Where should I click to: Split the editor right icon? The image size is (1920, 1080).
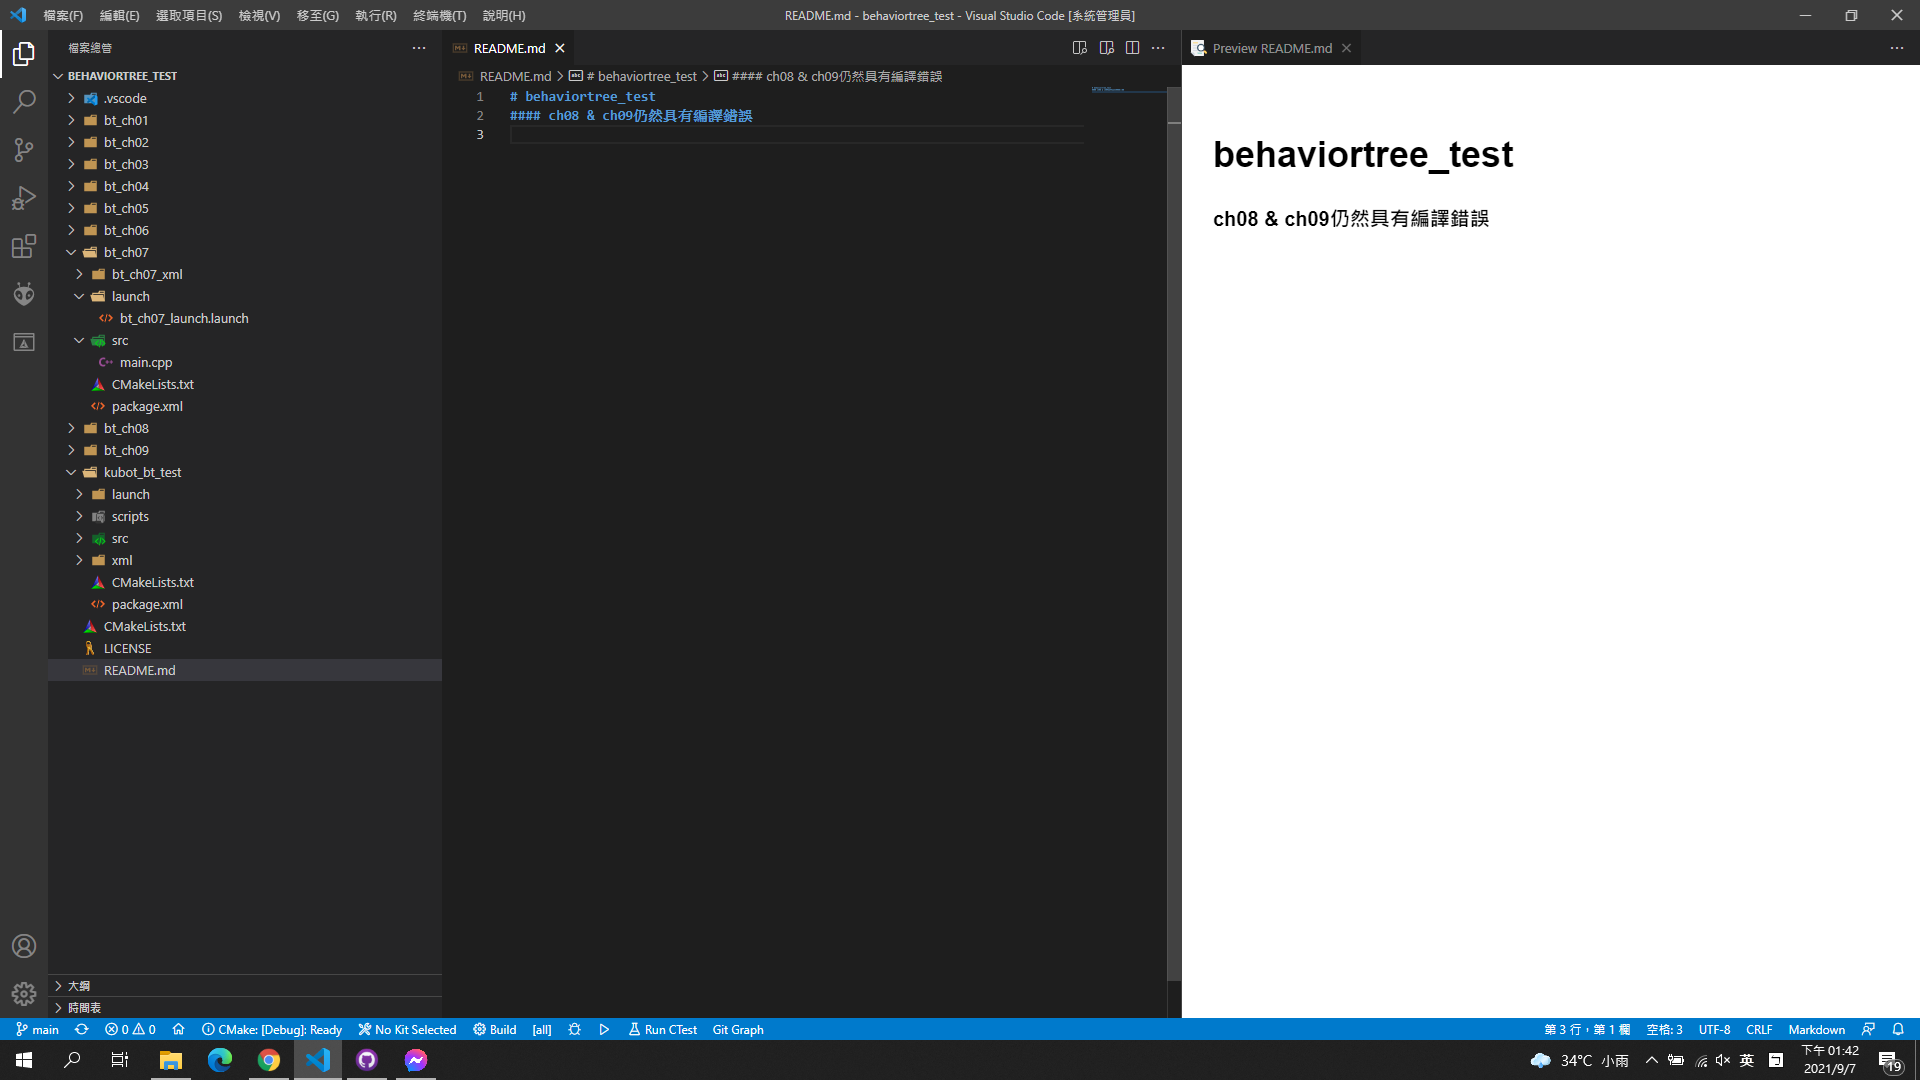[1132, 48]
